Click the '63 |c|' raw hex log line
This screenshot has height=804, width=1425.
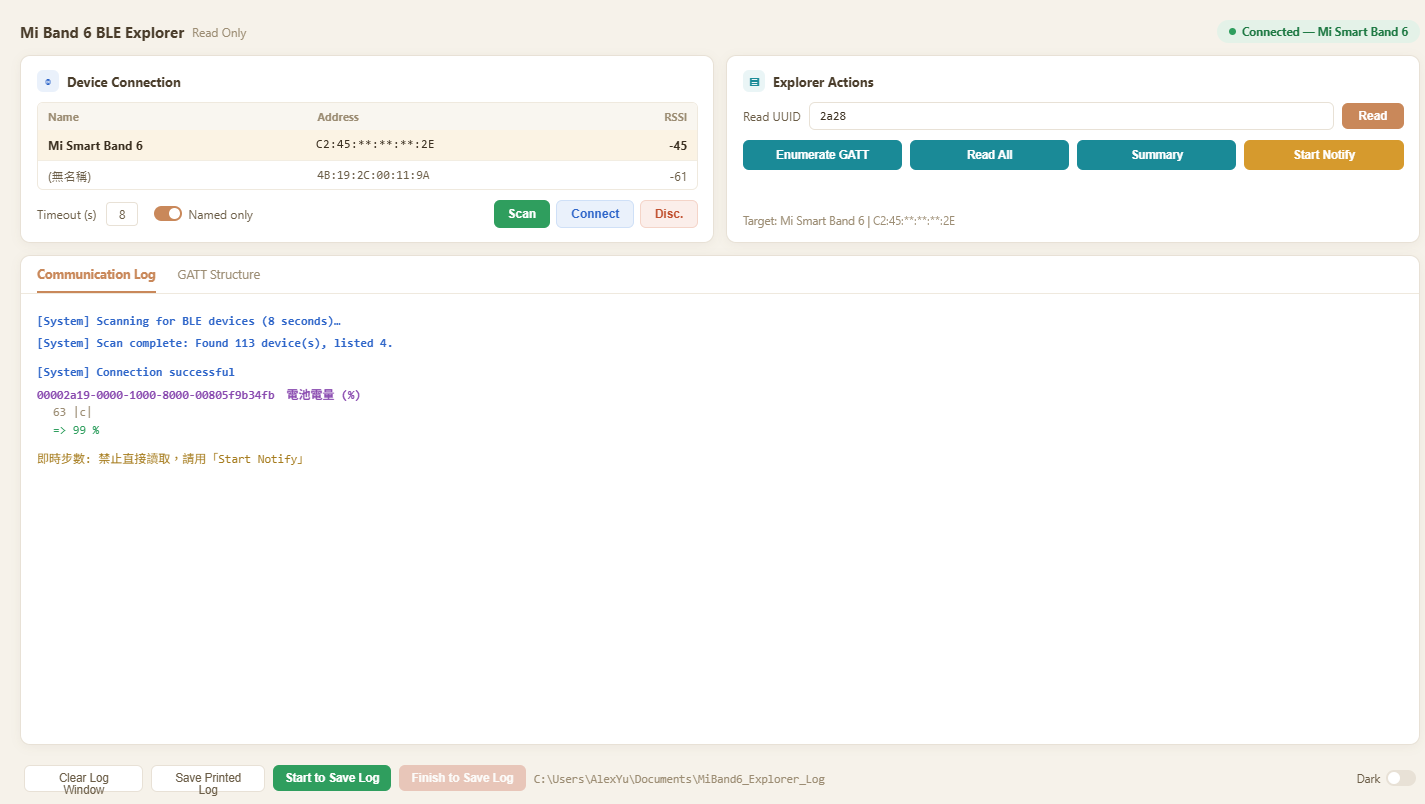click(72, 412)
